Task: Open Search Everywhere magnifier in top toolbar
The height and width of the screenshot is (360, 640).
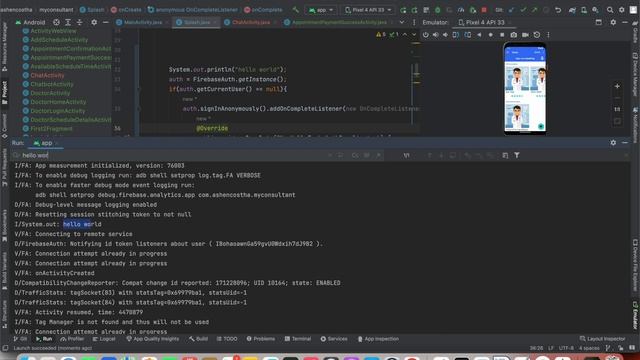Action: (610, 10)
